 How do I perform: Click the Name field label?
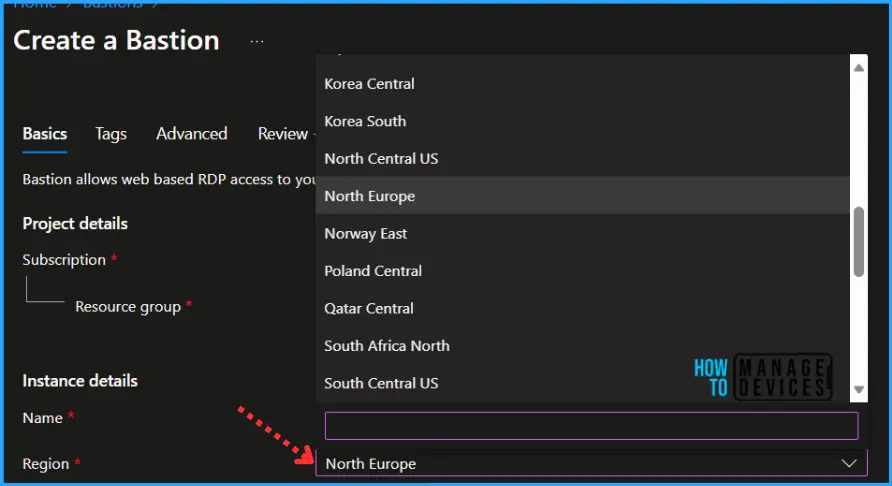coord(43,418)
